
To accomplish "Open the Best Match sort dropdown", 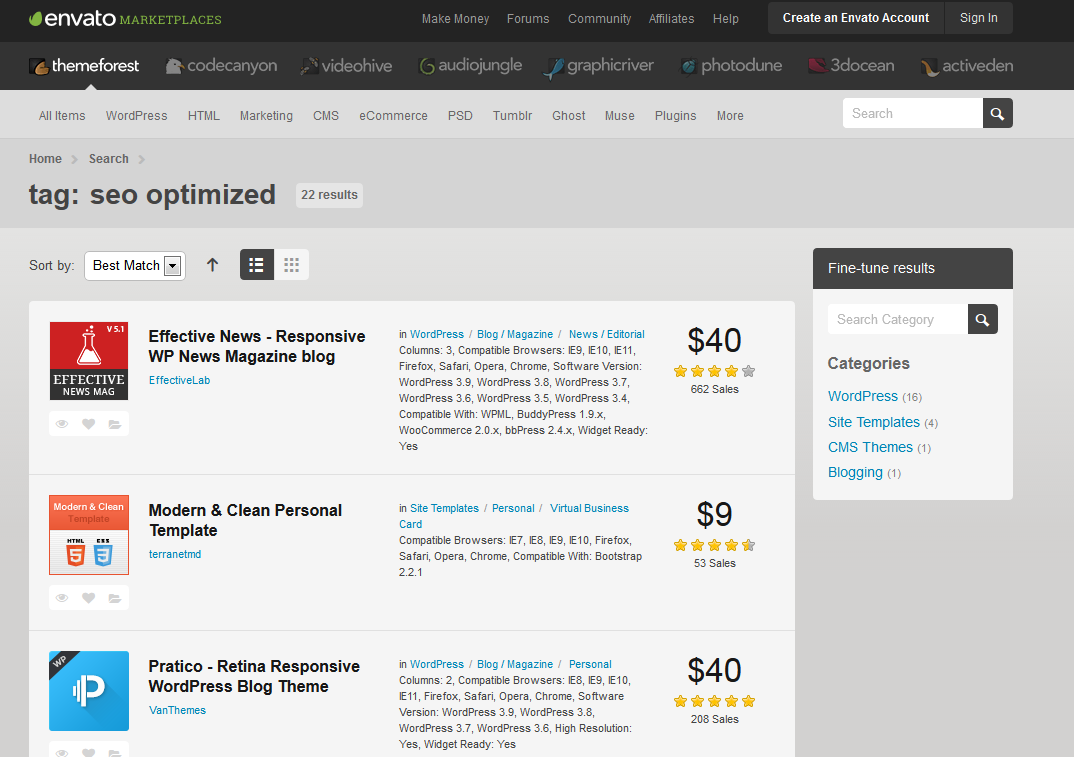I will click(x=135, y=265).
